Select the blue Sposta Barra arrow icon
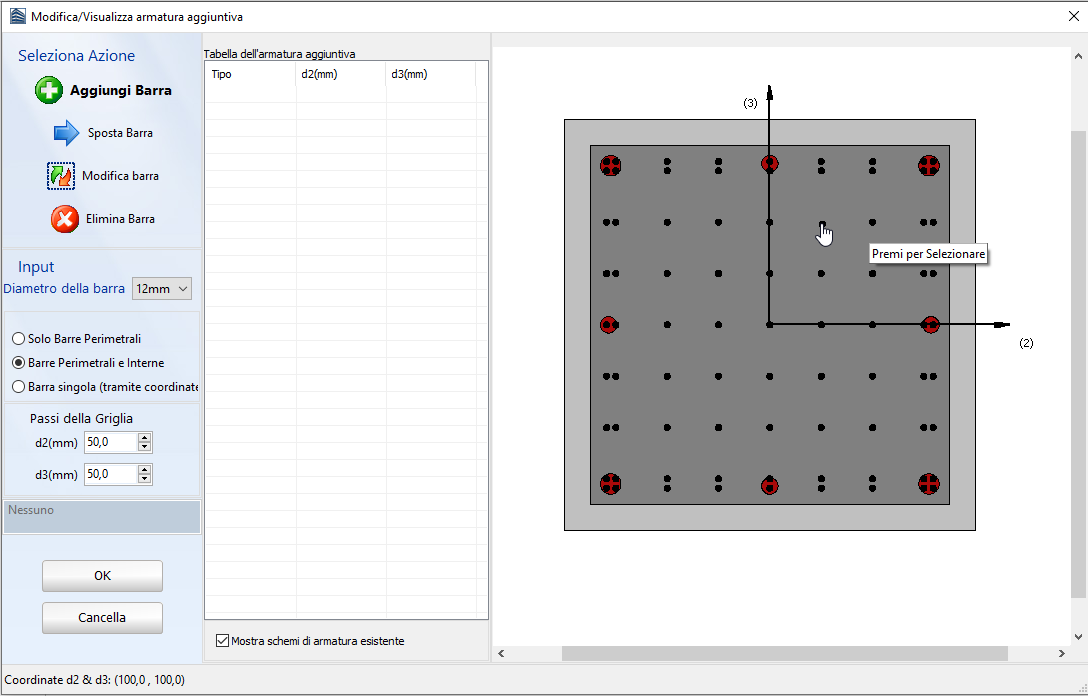 pyautogui.click(x=66, y=133)
